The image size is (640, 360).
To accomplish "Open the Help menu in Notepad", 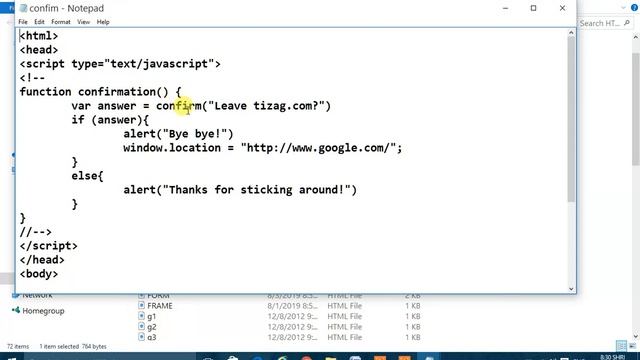I will pyautogui.click(x=103, y=22).
